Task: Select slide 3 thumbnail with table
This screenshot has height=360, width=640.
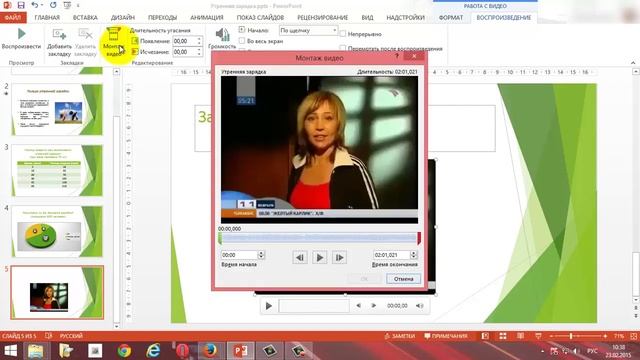Action: coord(57,171)
